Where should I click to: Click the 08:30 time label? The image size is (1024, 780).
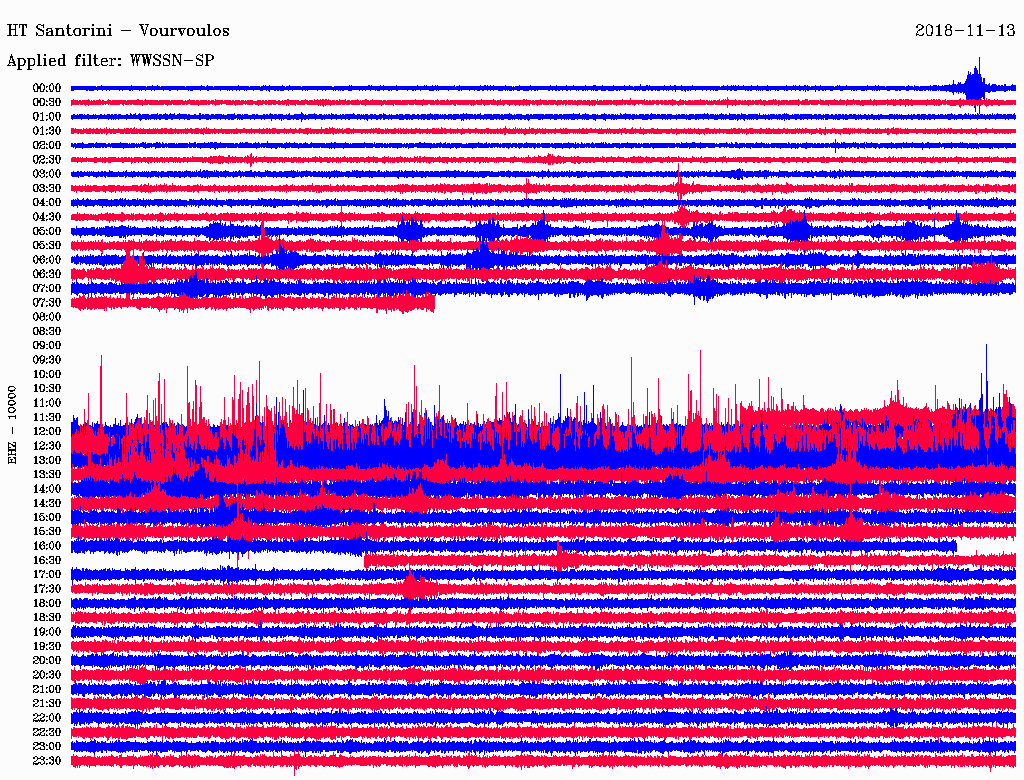point(48,331)
